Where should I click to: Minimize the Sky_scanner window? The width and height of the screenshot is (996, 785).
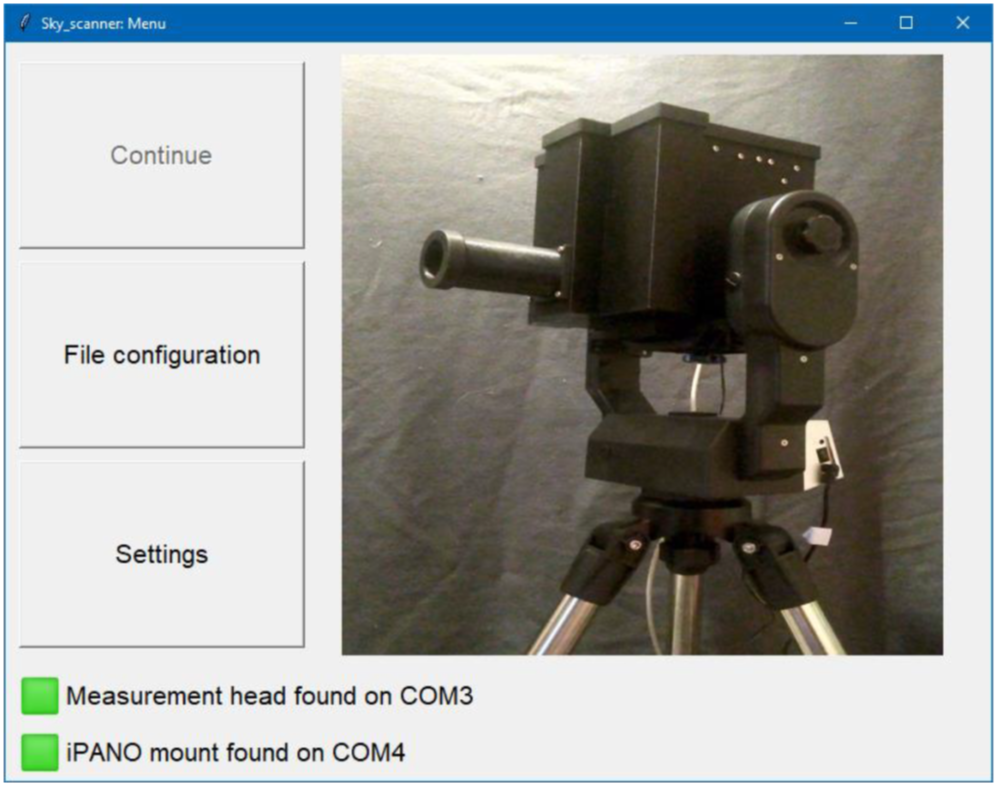click(x=850, y=23)
